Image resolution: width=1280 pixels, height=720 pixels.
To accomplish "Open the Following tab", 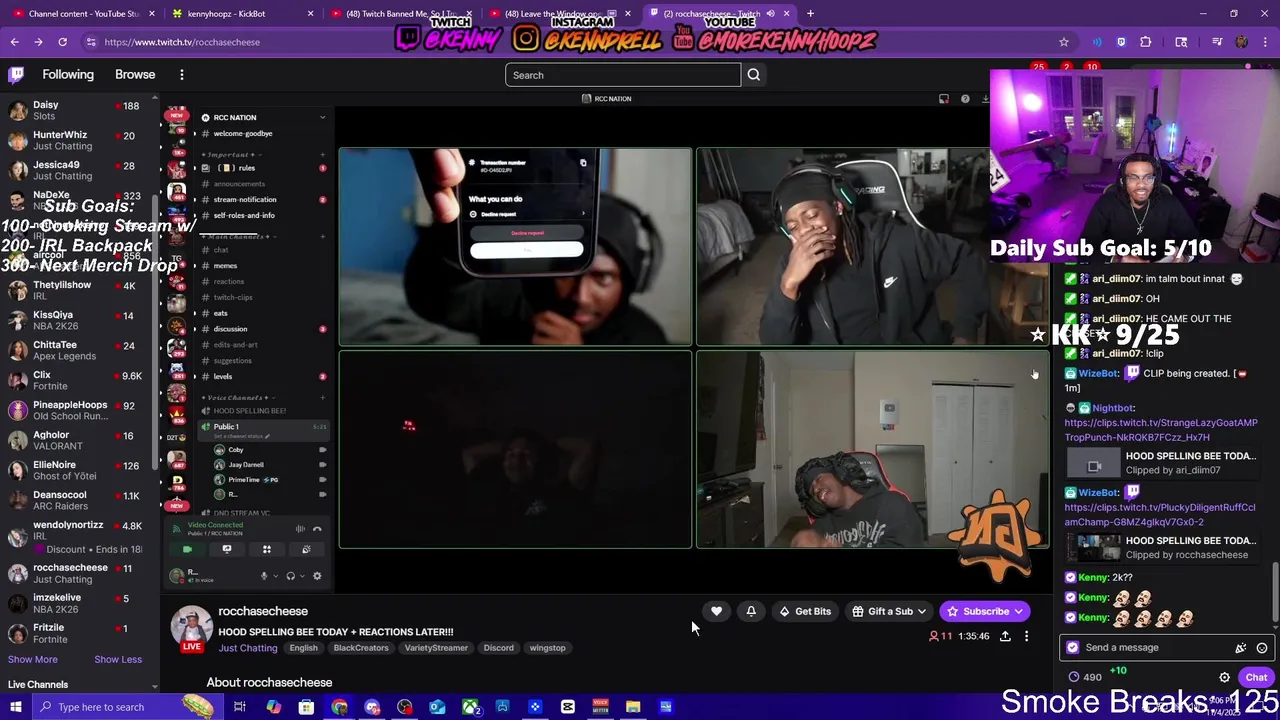I will coord(68,75).
